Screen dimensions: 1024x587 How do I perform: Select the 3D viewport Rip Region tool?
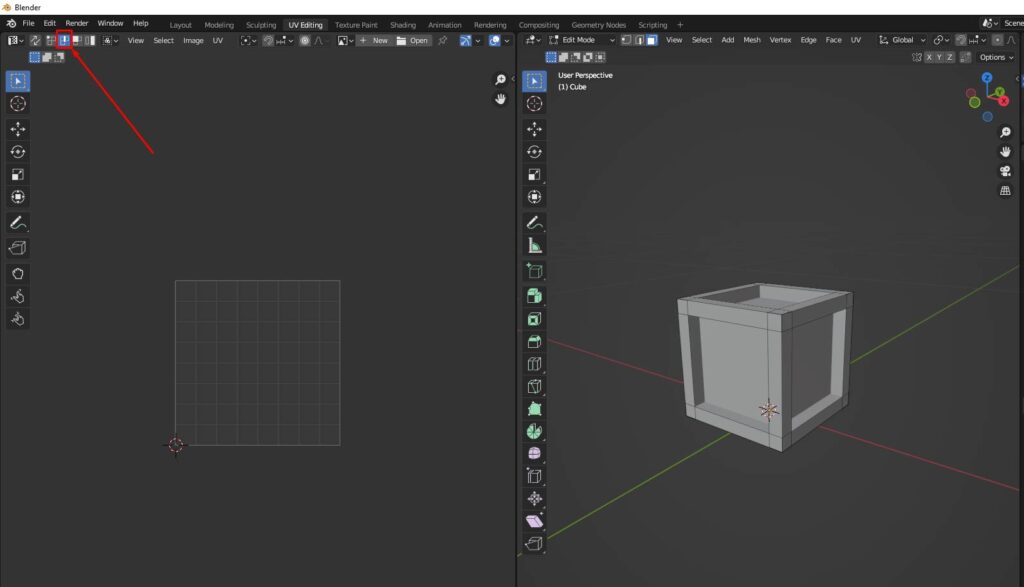[534, 543]
